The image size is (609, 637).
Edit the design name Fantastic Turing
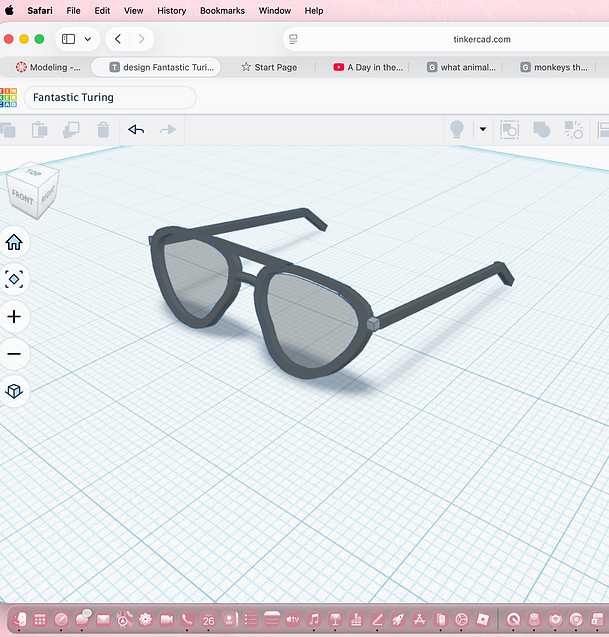[x=110, y=98]
